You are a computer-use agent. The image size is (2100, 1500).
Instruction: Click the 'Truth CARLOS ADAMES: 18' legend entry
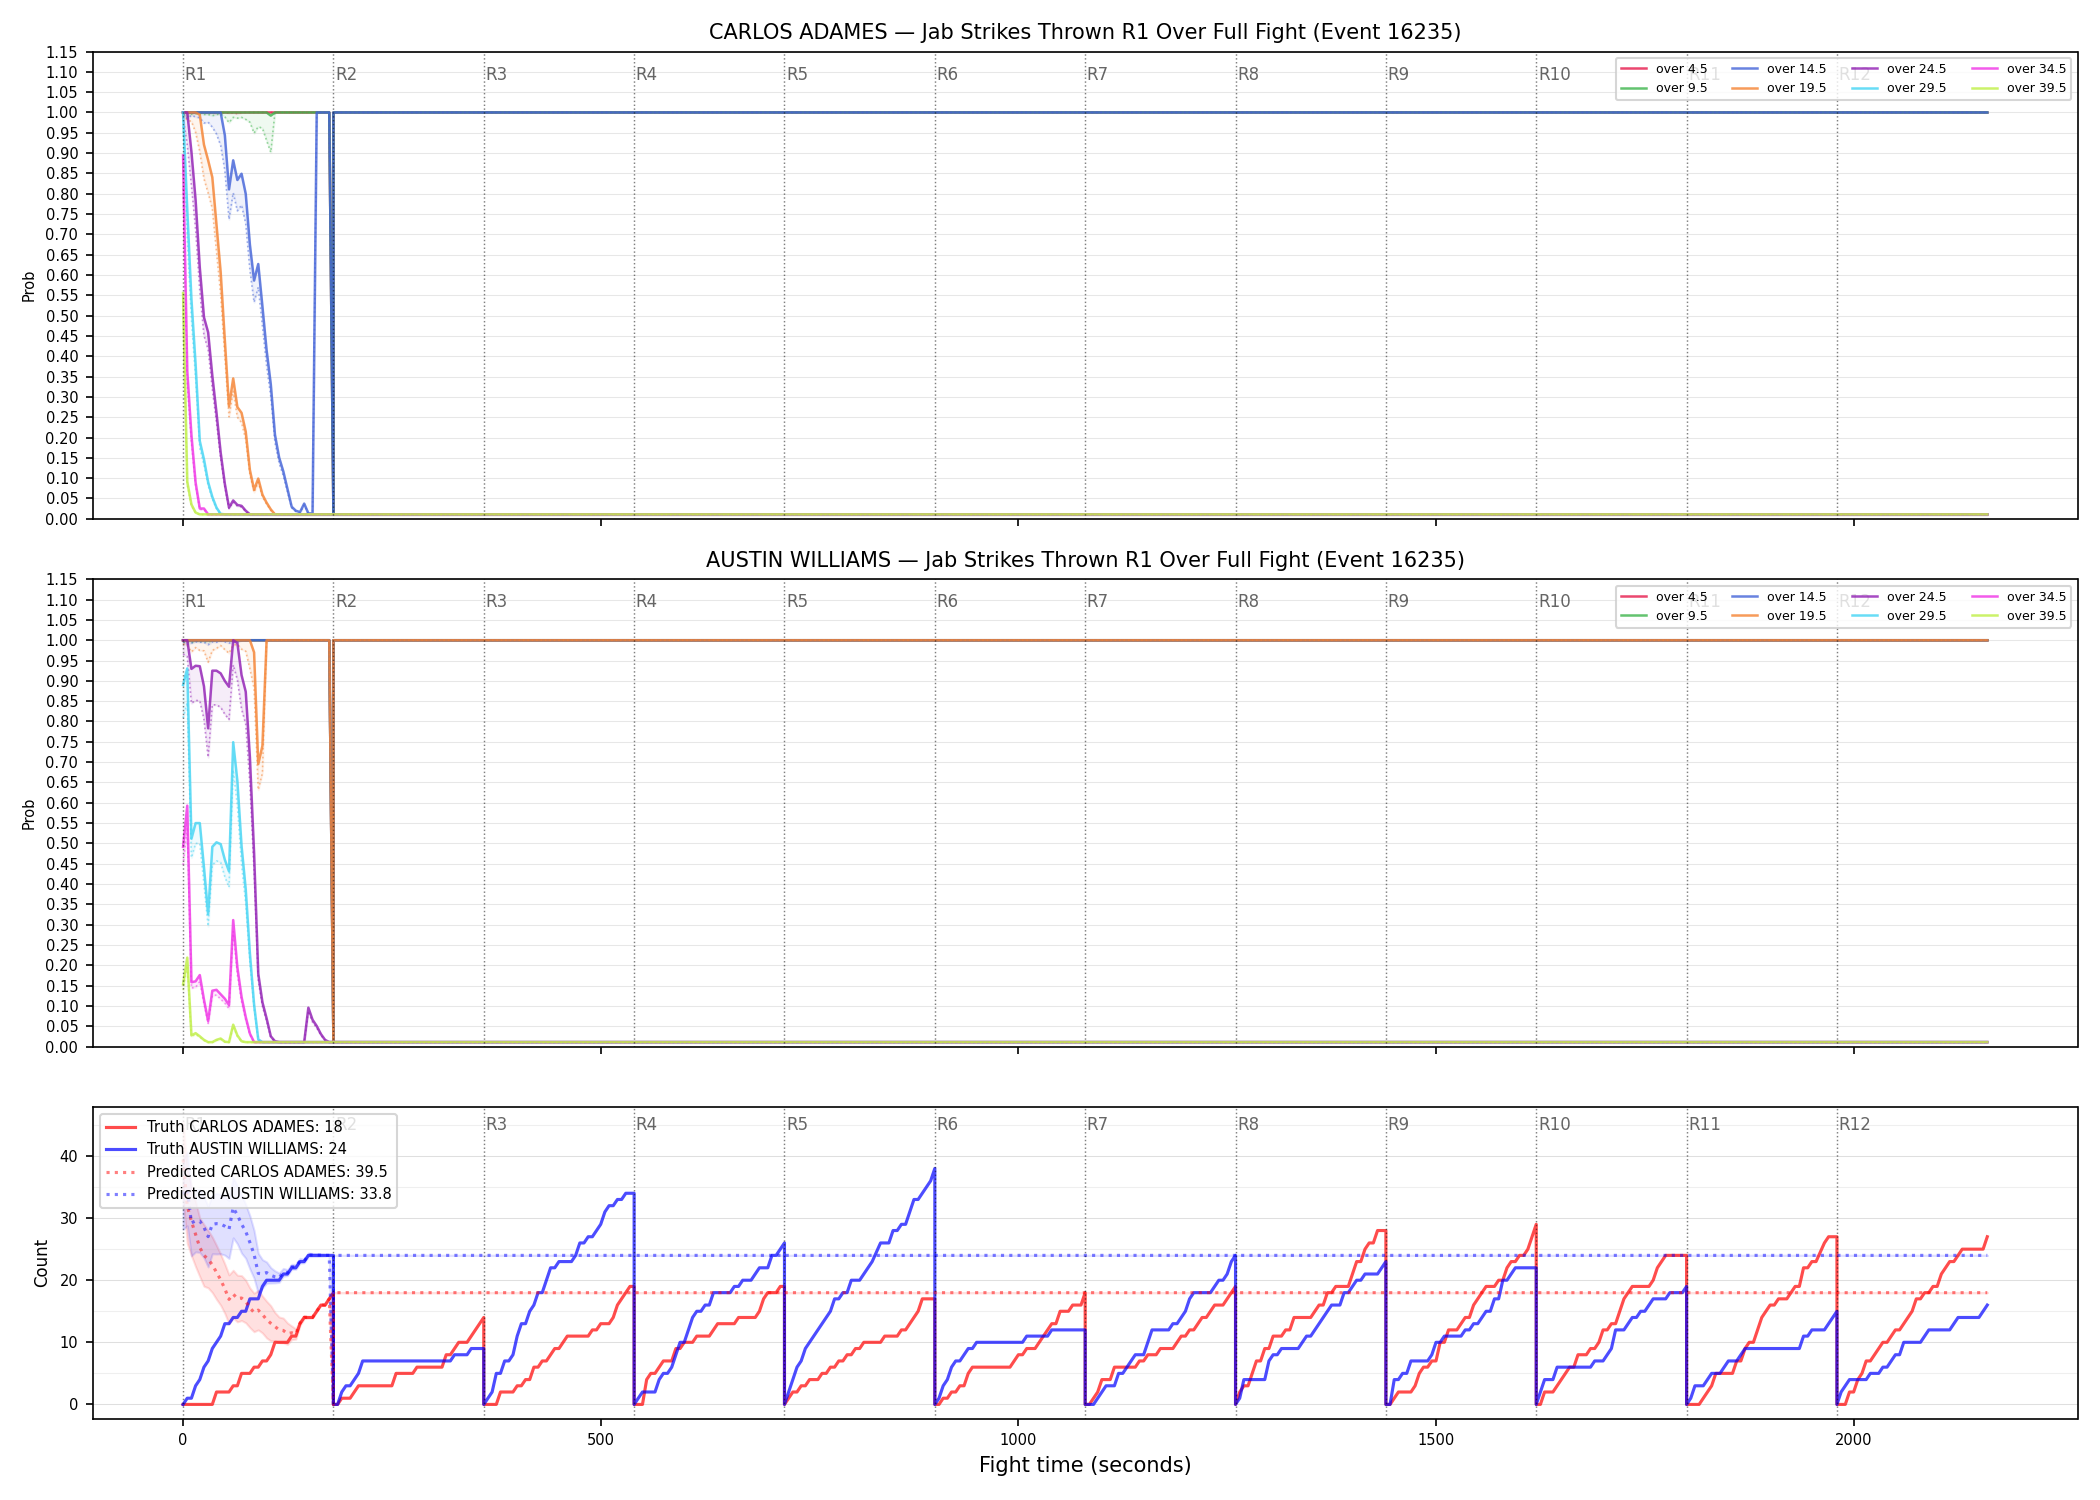click(x=224, y=1126)
